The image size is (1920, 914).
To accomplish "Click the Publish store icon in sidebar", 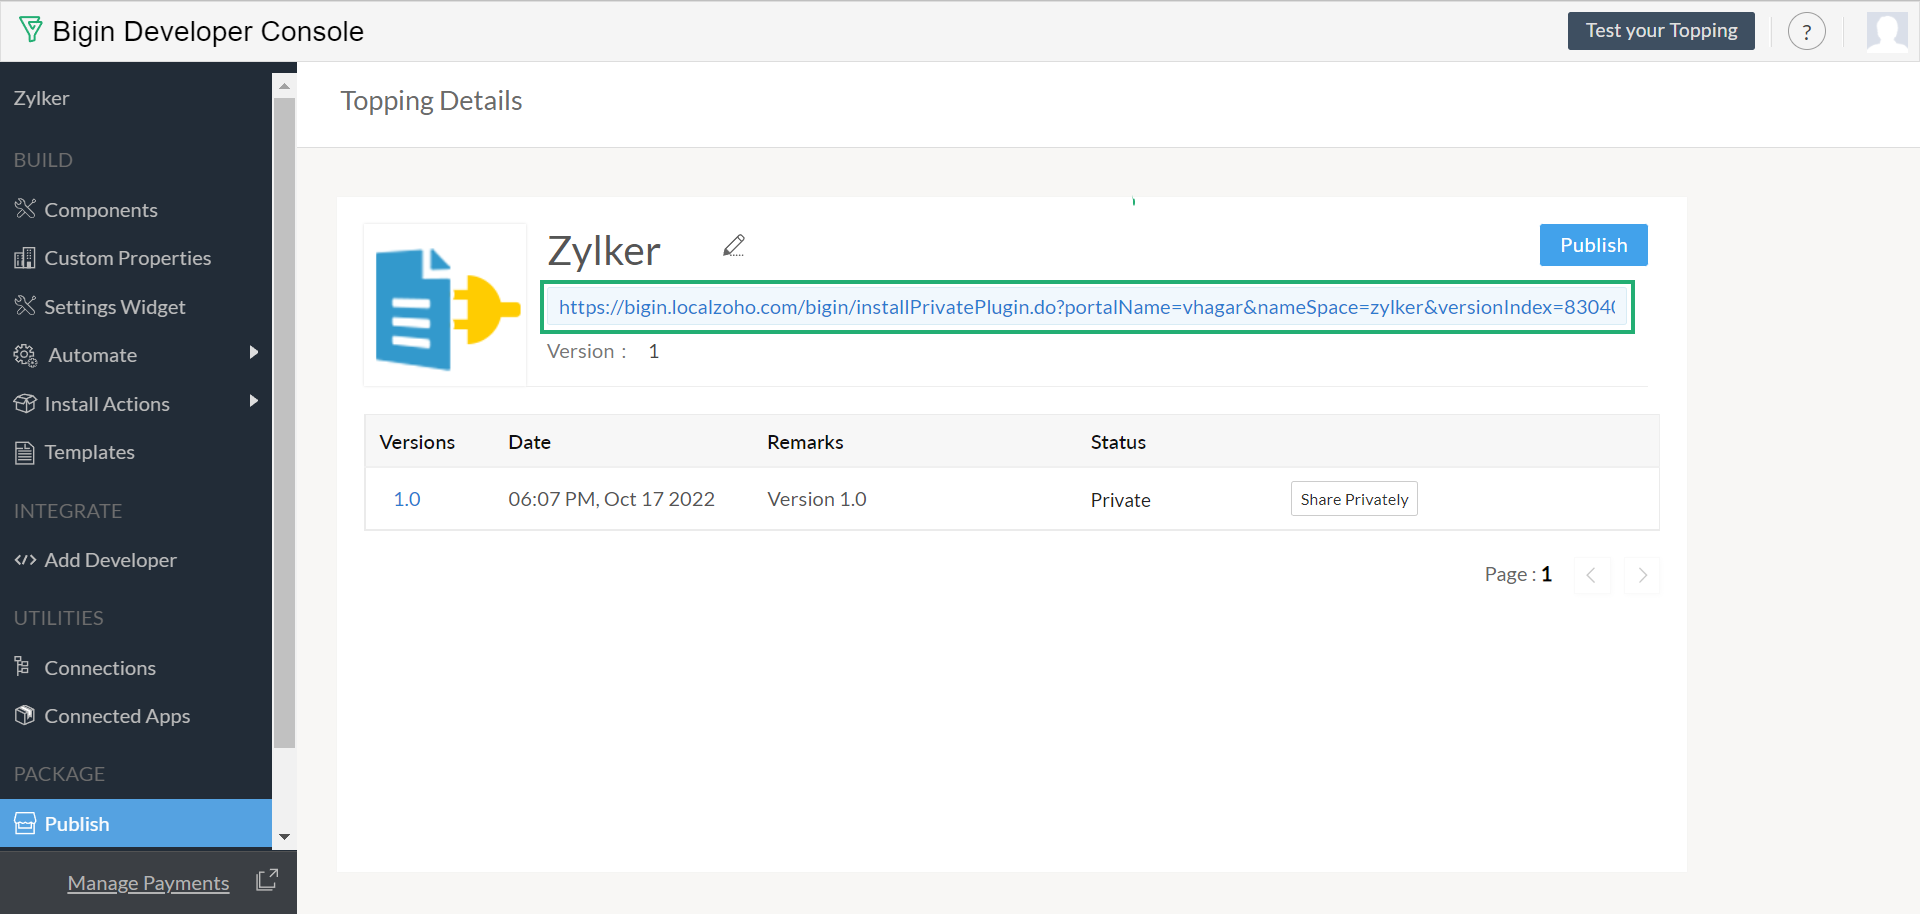I will pyautogui.click(x=25, y=824).
